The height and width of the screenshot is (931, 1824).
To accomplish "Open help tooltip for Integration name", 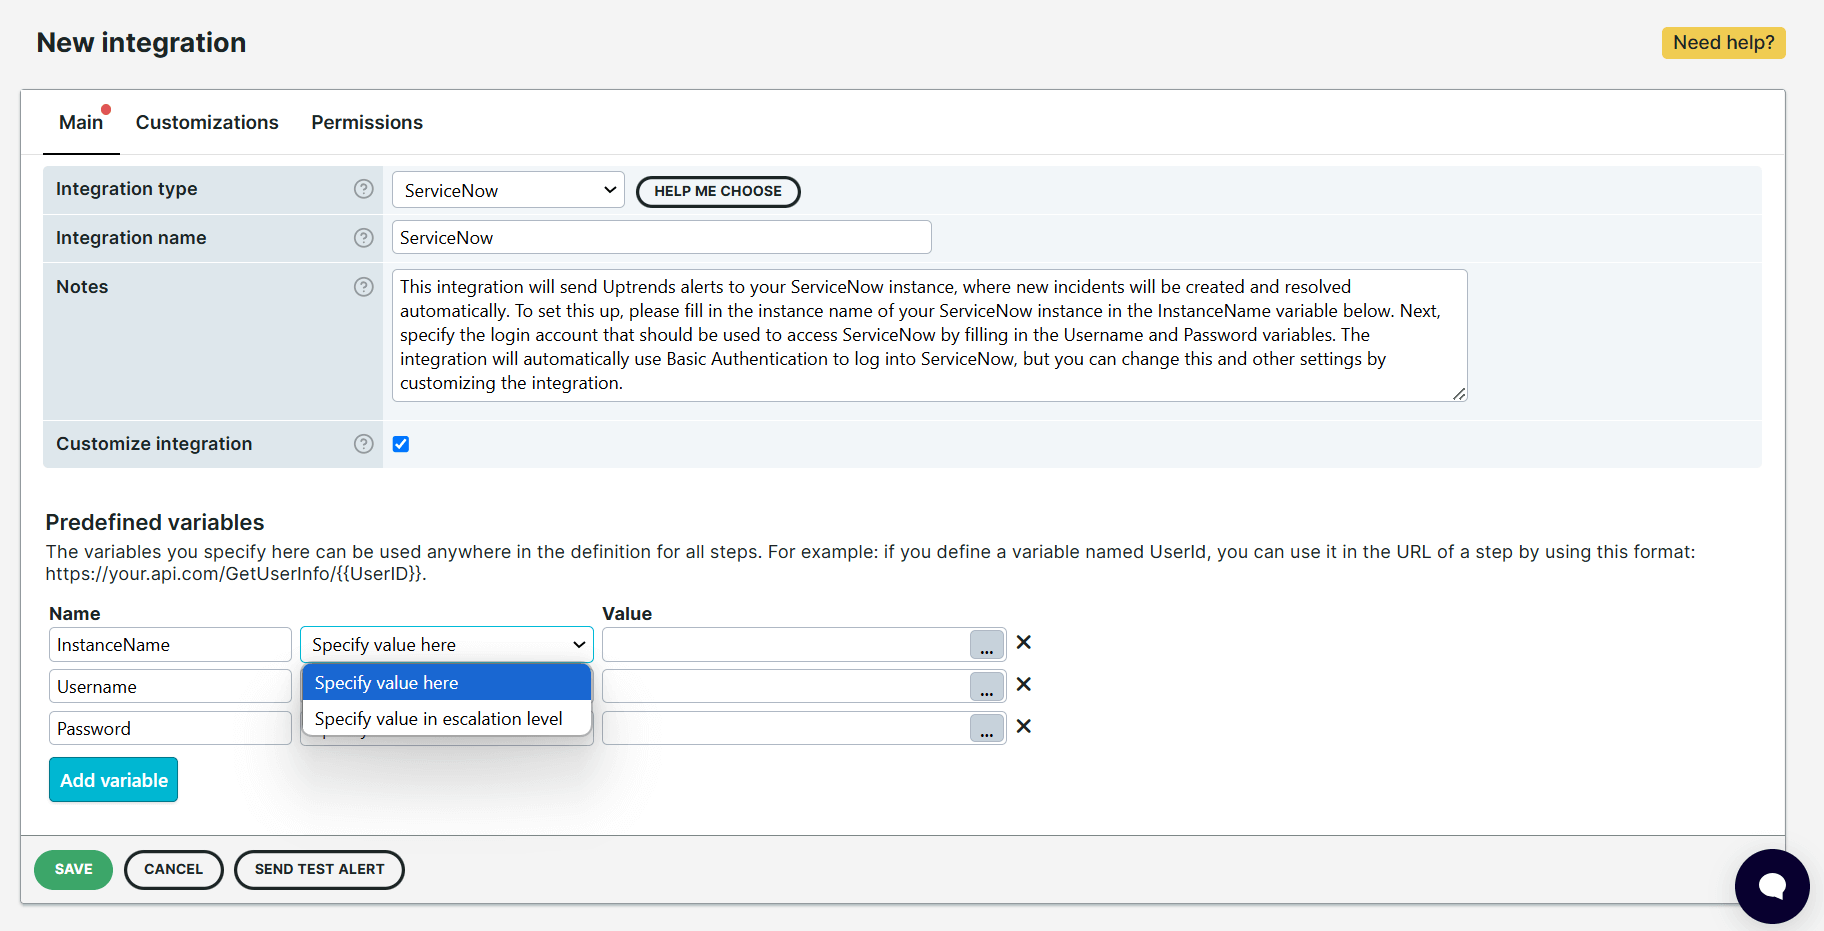I will [364, 238].
